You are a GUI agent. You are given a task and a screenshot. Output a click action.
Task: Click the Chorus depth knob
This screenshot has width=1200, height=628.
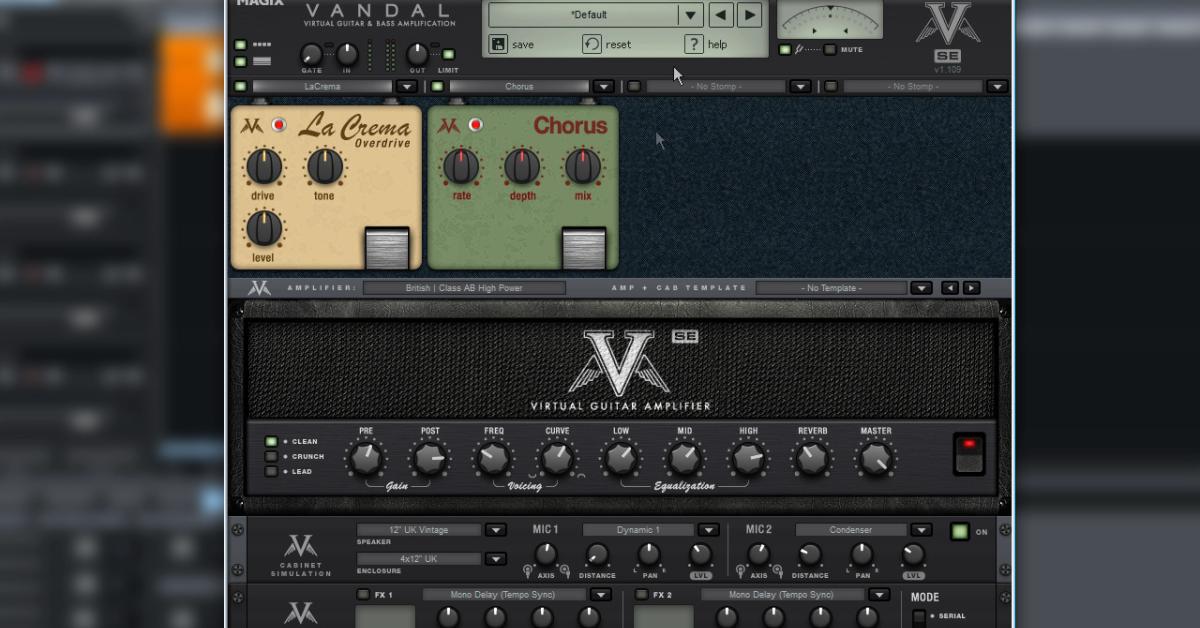click(522, 166)
